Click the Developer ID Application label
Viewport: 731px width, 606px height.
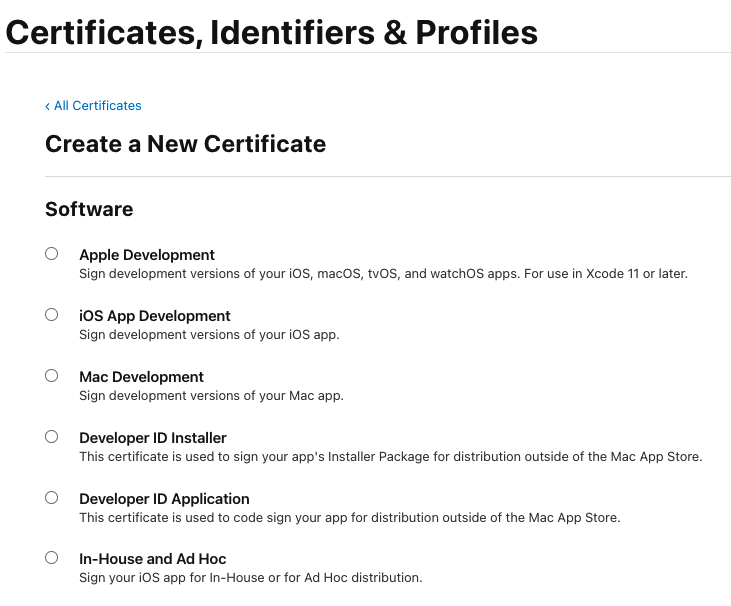164,499
